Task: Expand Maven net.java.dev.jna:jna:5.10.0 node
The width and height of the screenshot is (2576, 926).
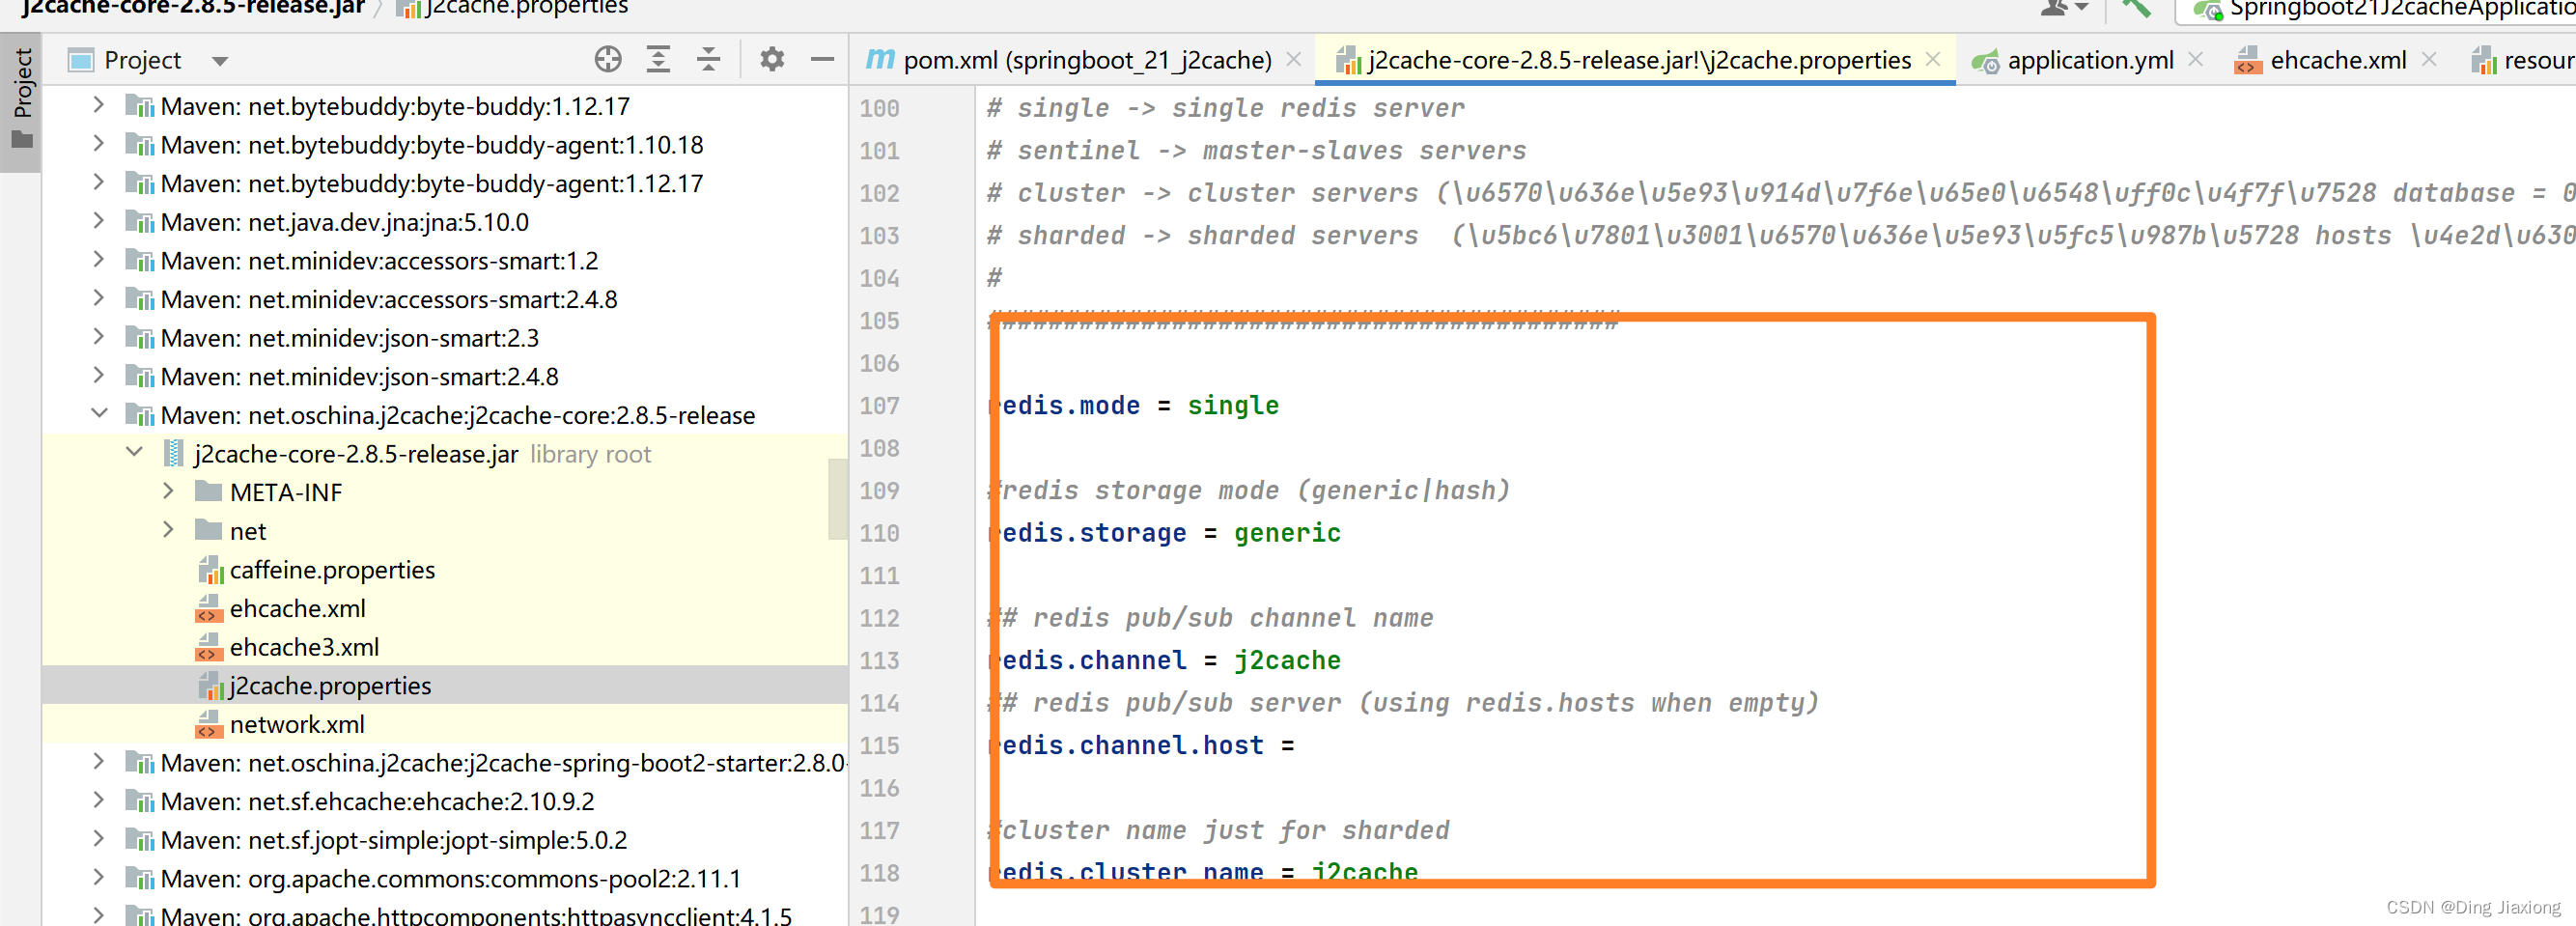Action: coord(98,221)
